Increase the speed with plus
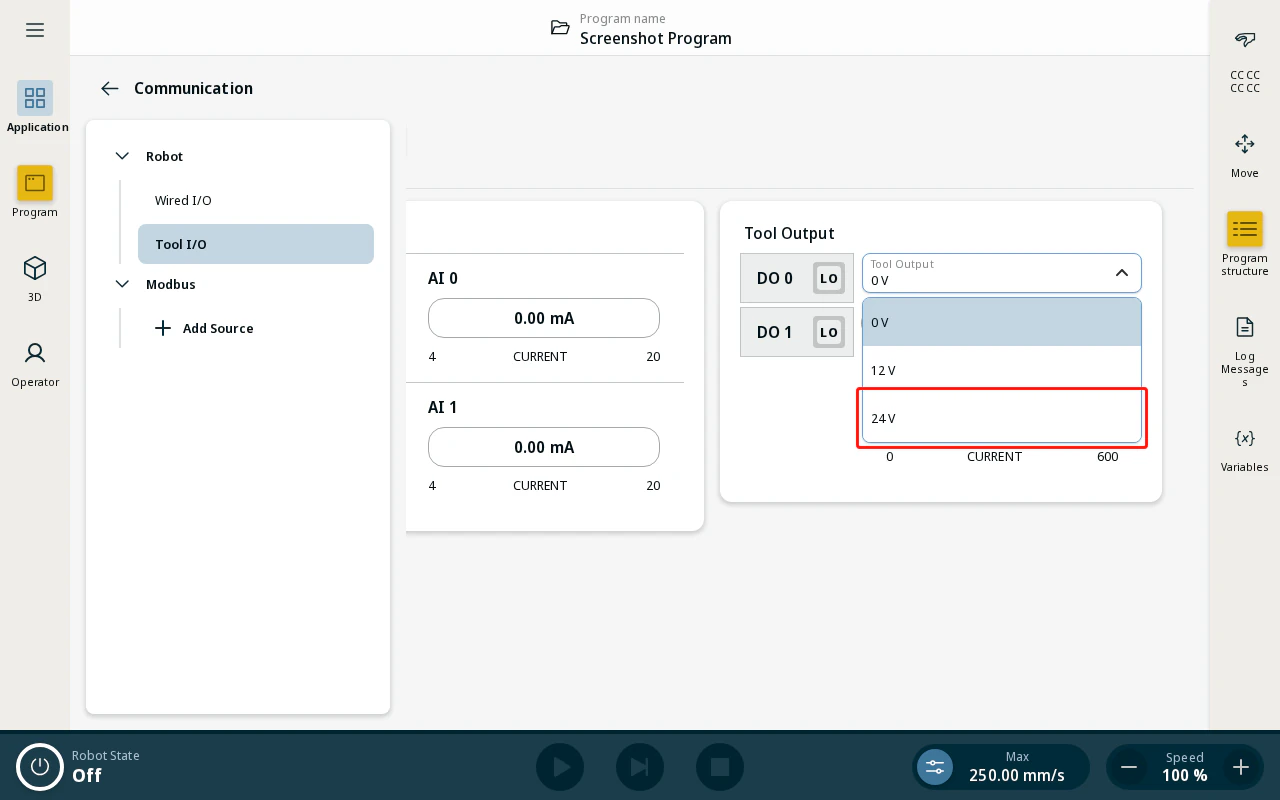This screenshot has width=1280, height=800. click(1241, 767)
